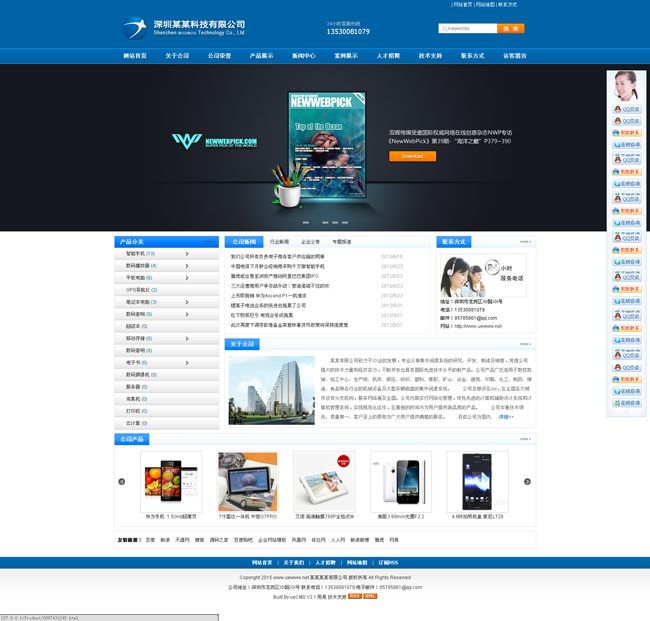The width and height of the screenshot is (650, 621).
Task: Open 打印机 product category
Action: [136, 411]
